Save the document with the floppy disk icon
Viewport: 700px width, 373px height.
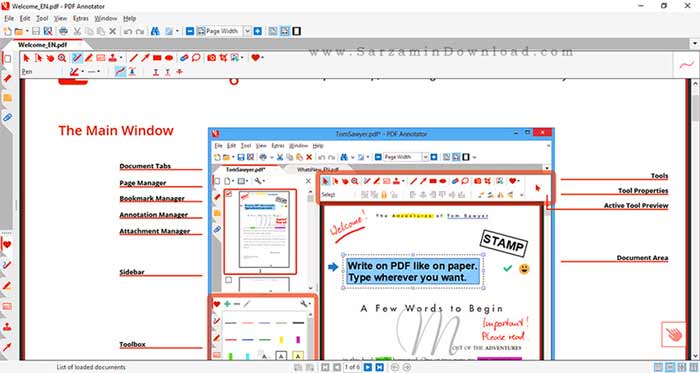[36, 31]
